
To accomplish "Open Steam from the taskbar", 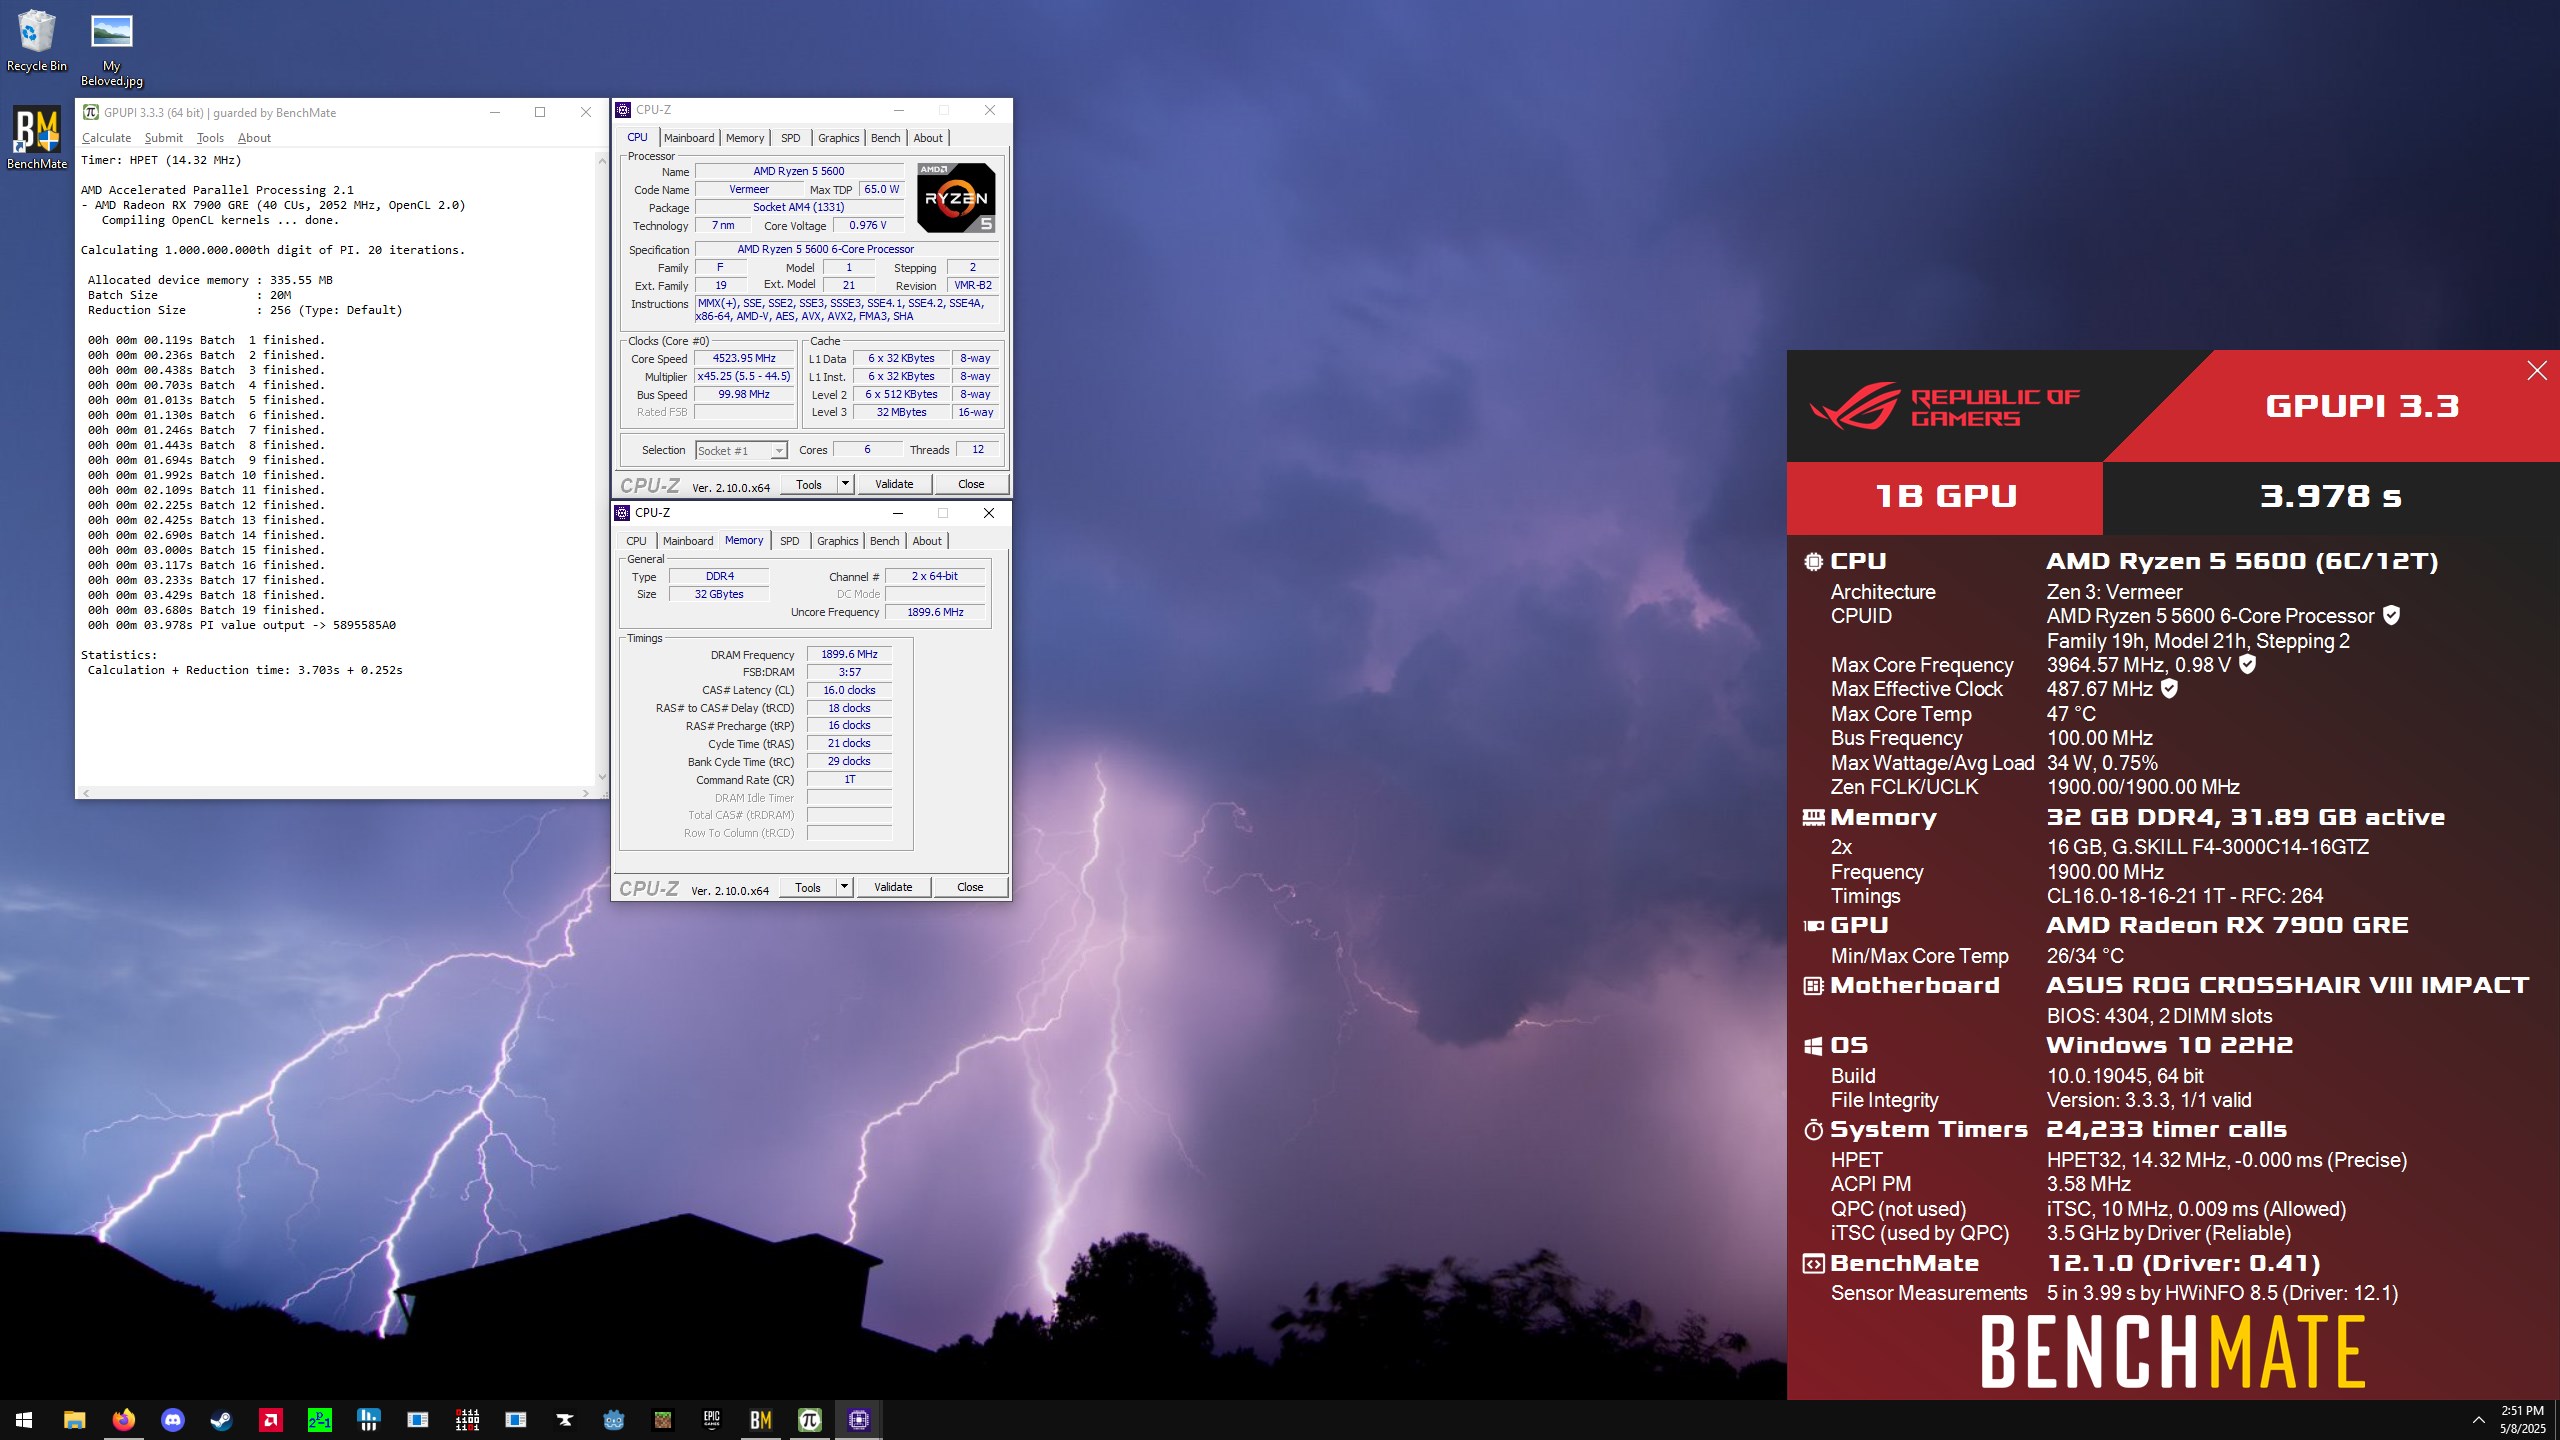I will pos(221,1419).
